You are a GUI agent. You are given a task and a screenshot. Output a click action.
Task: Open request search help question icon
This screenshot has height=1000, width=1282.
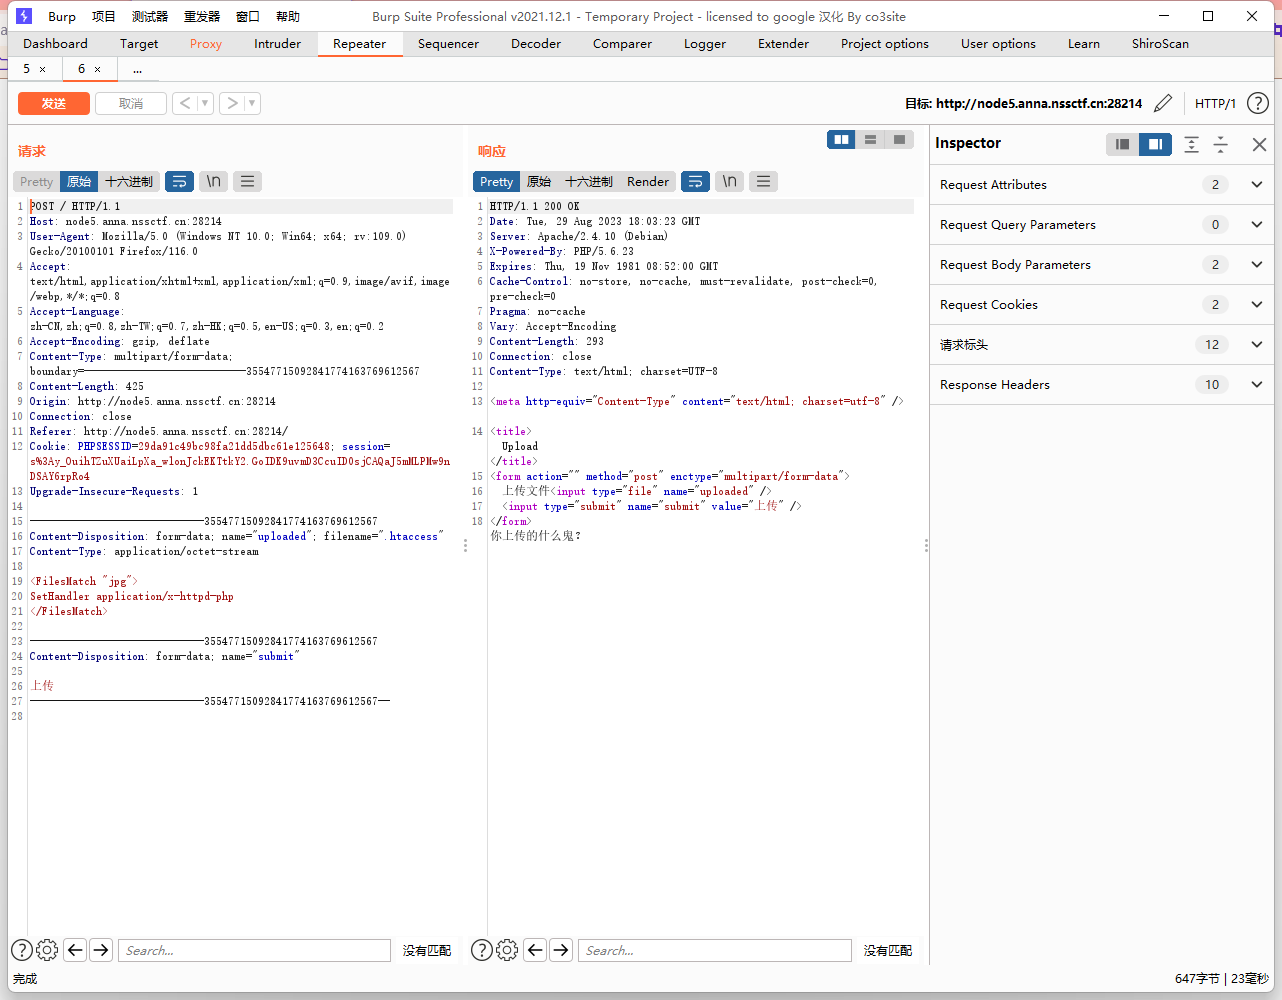21,950
